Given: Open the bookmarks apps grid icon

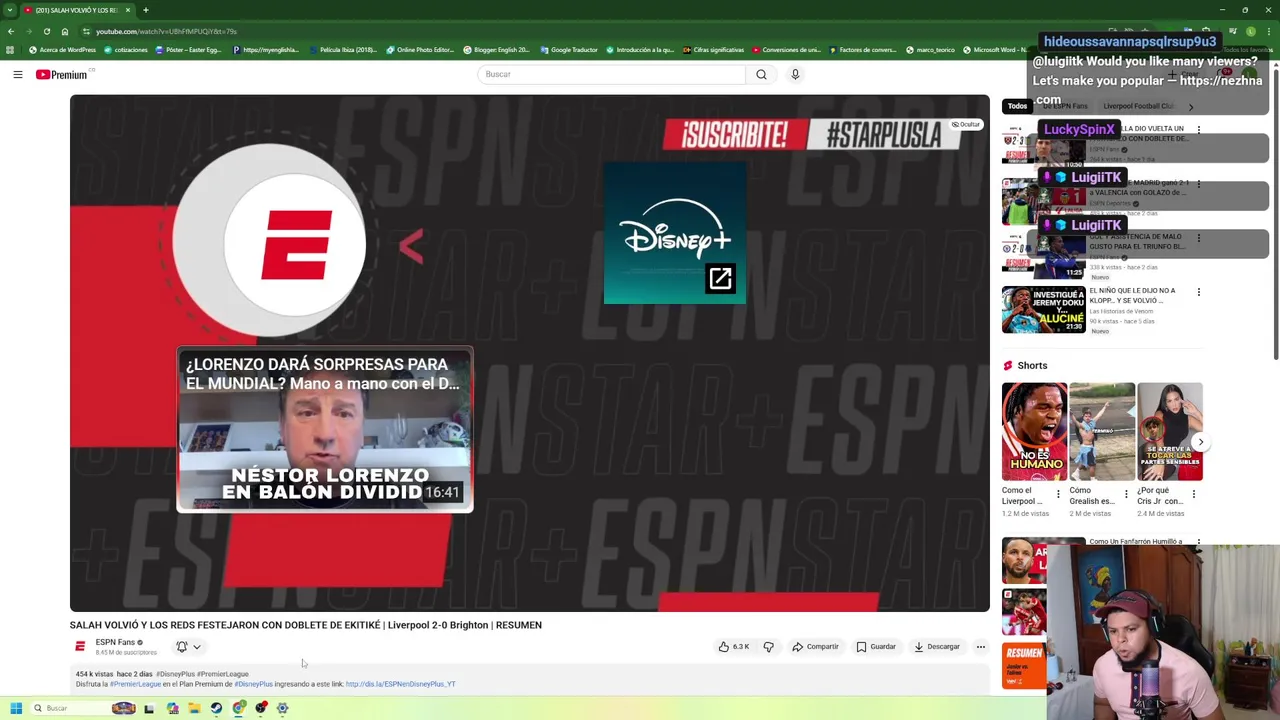Looking at the screenshot, I should [x=10, y=50].
